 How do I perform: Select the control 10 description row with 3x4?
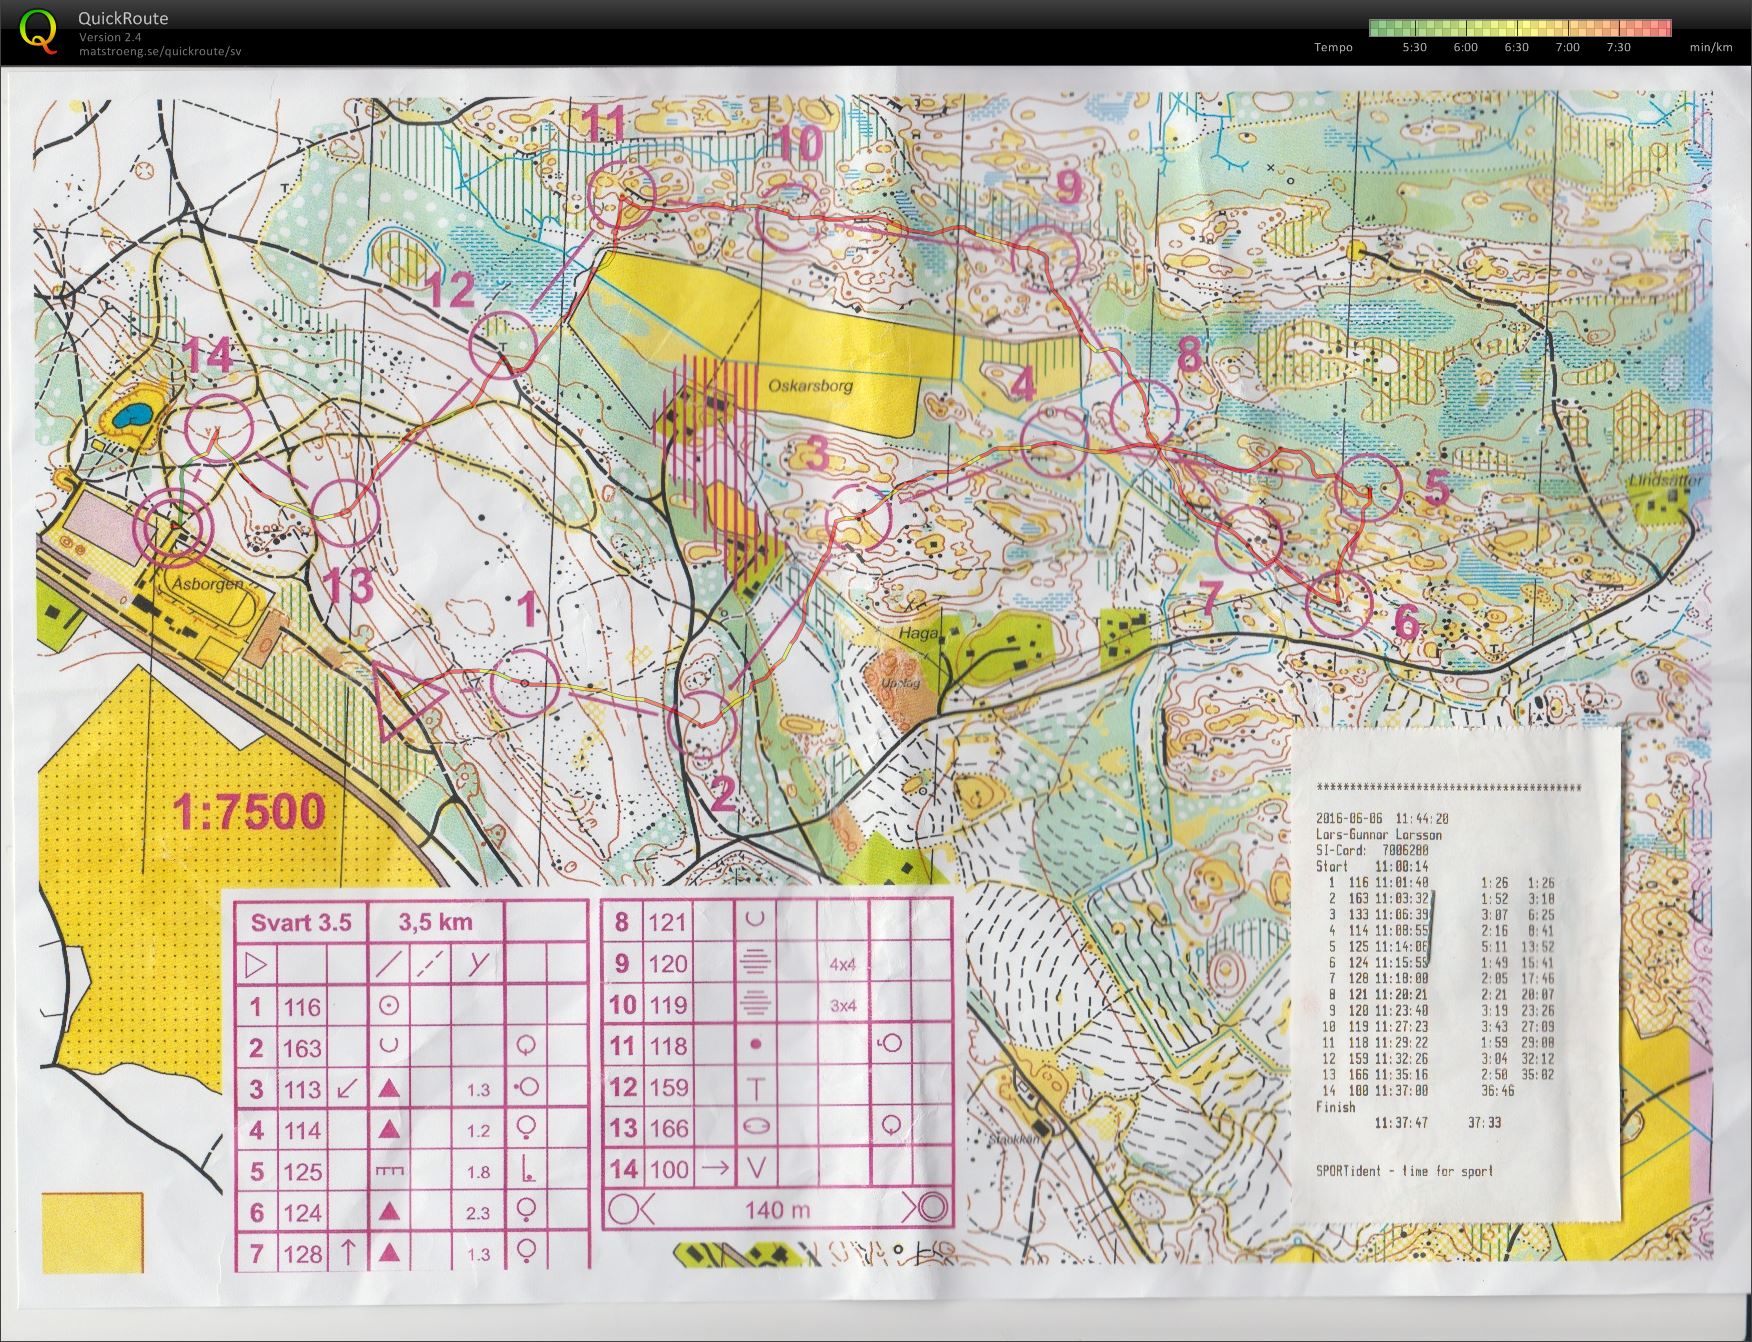(777, 1005)
